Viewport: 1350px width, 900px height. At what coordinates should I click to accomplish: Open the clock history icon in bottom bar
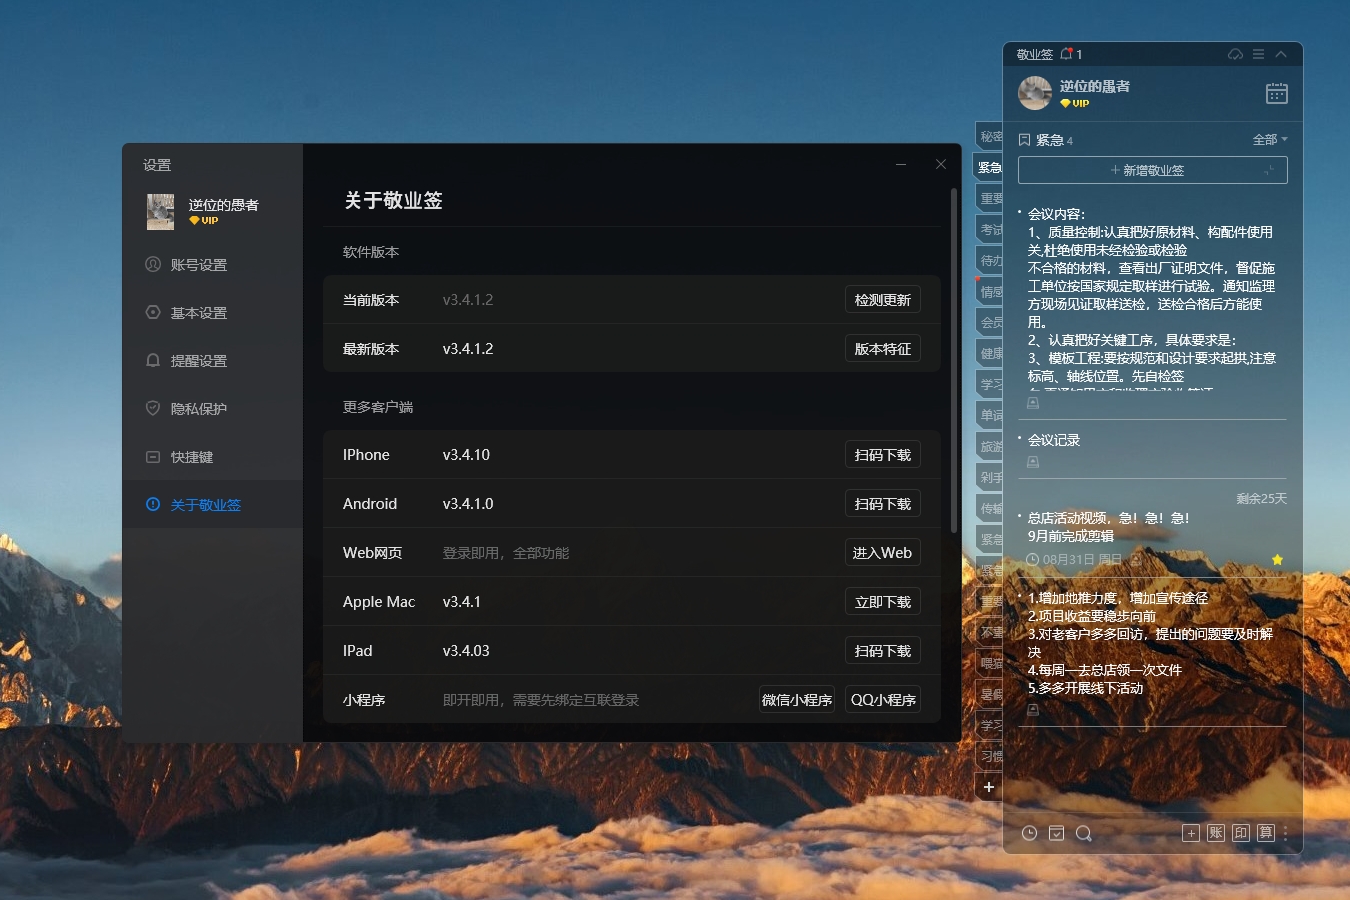pos(1029,833)
